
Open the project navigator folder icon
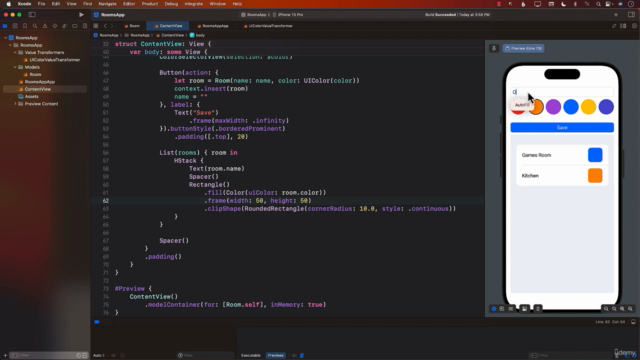pos(5,26)
